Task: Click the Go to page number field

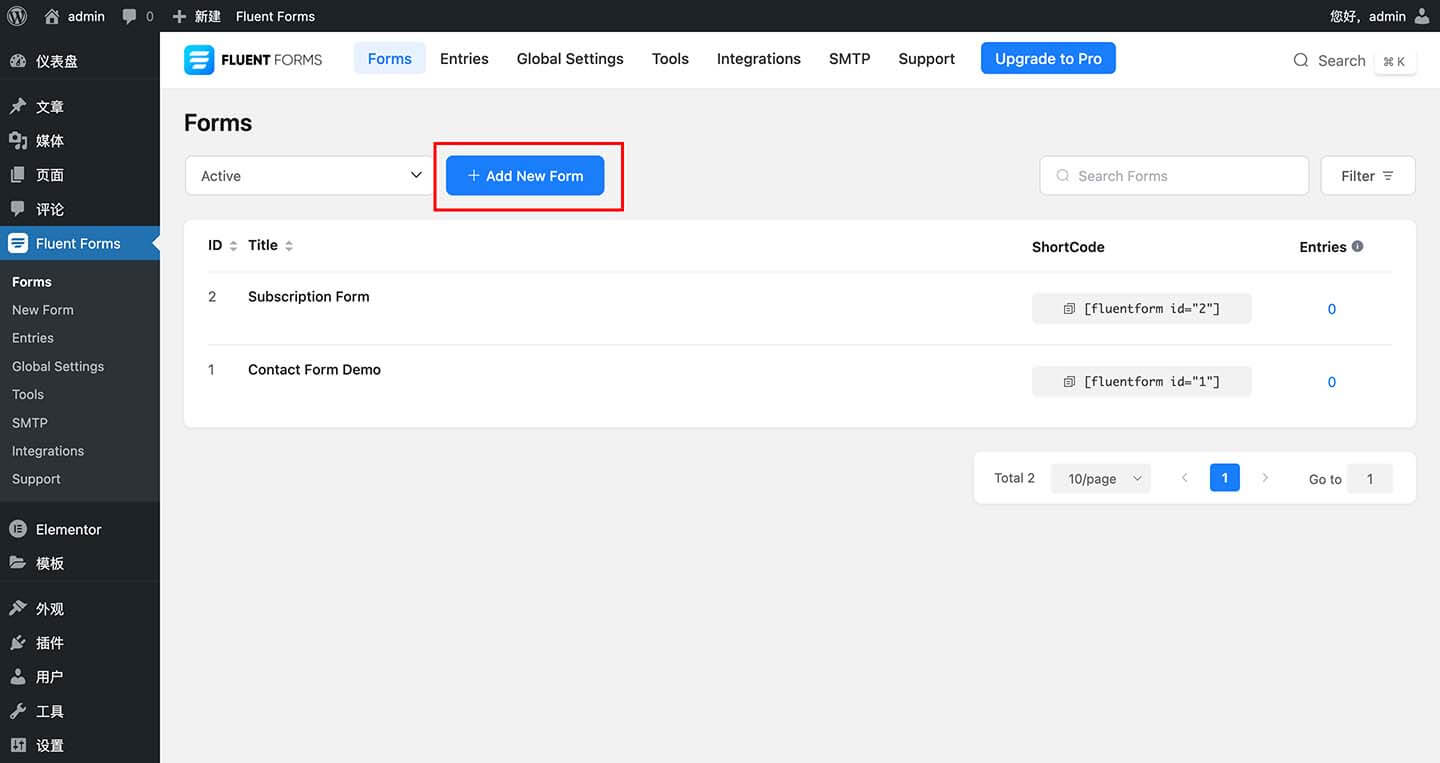Action: pos(1370,479)
